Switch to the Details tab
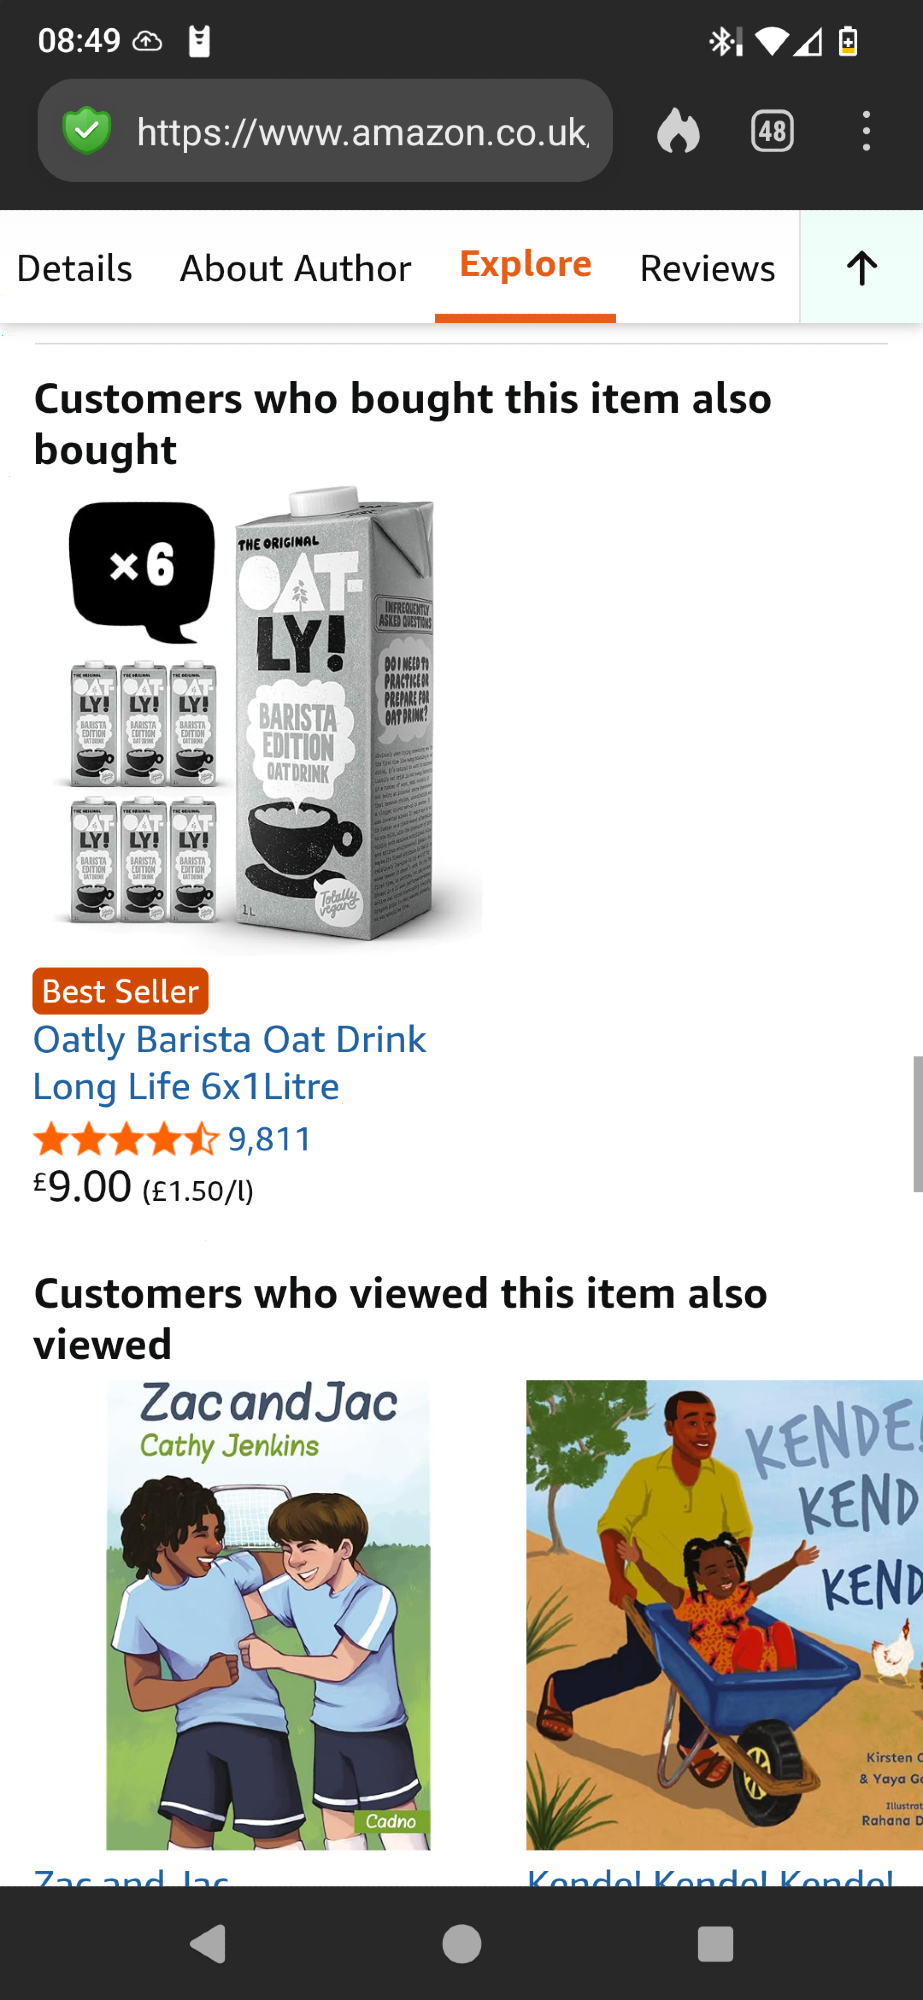The height and width of the screenshot is (2000, 923). [x=75, y=268]
